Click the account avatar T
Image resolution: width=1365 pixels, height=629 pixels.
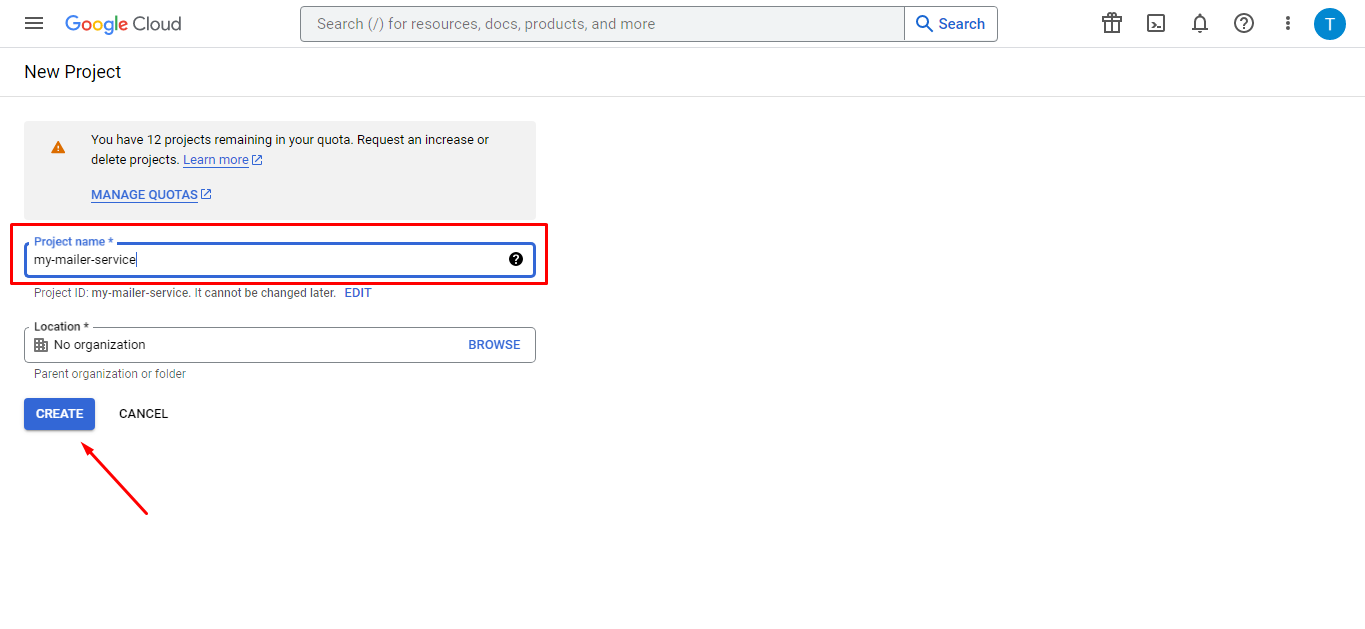(x=1330, y=23)
